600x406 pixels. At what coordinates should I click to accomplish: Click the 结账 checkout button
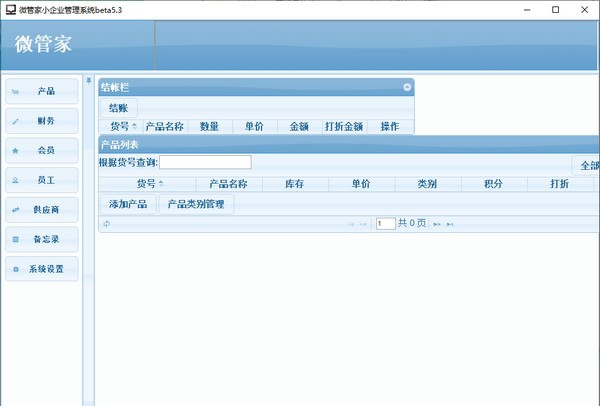click(119, 108)
